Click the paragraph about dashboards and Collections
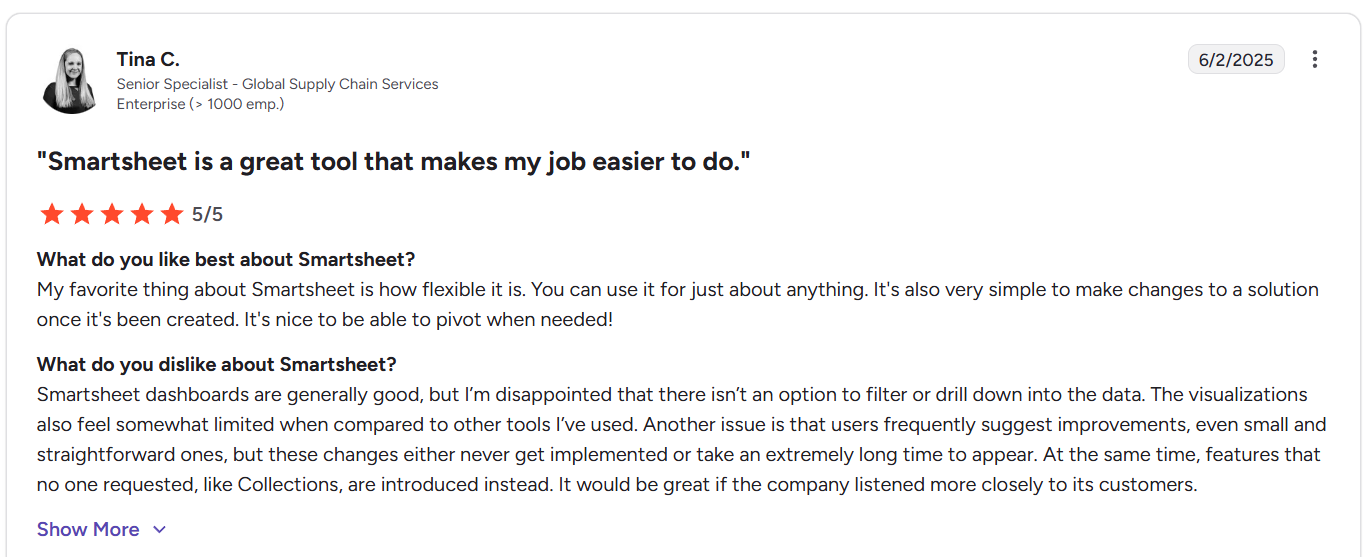Viewport: 1363px width, 557px height. (680, 440)
